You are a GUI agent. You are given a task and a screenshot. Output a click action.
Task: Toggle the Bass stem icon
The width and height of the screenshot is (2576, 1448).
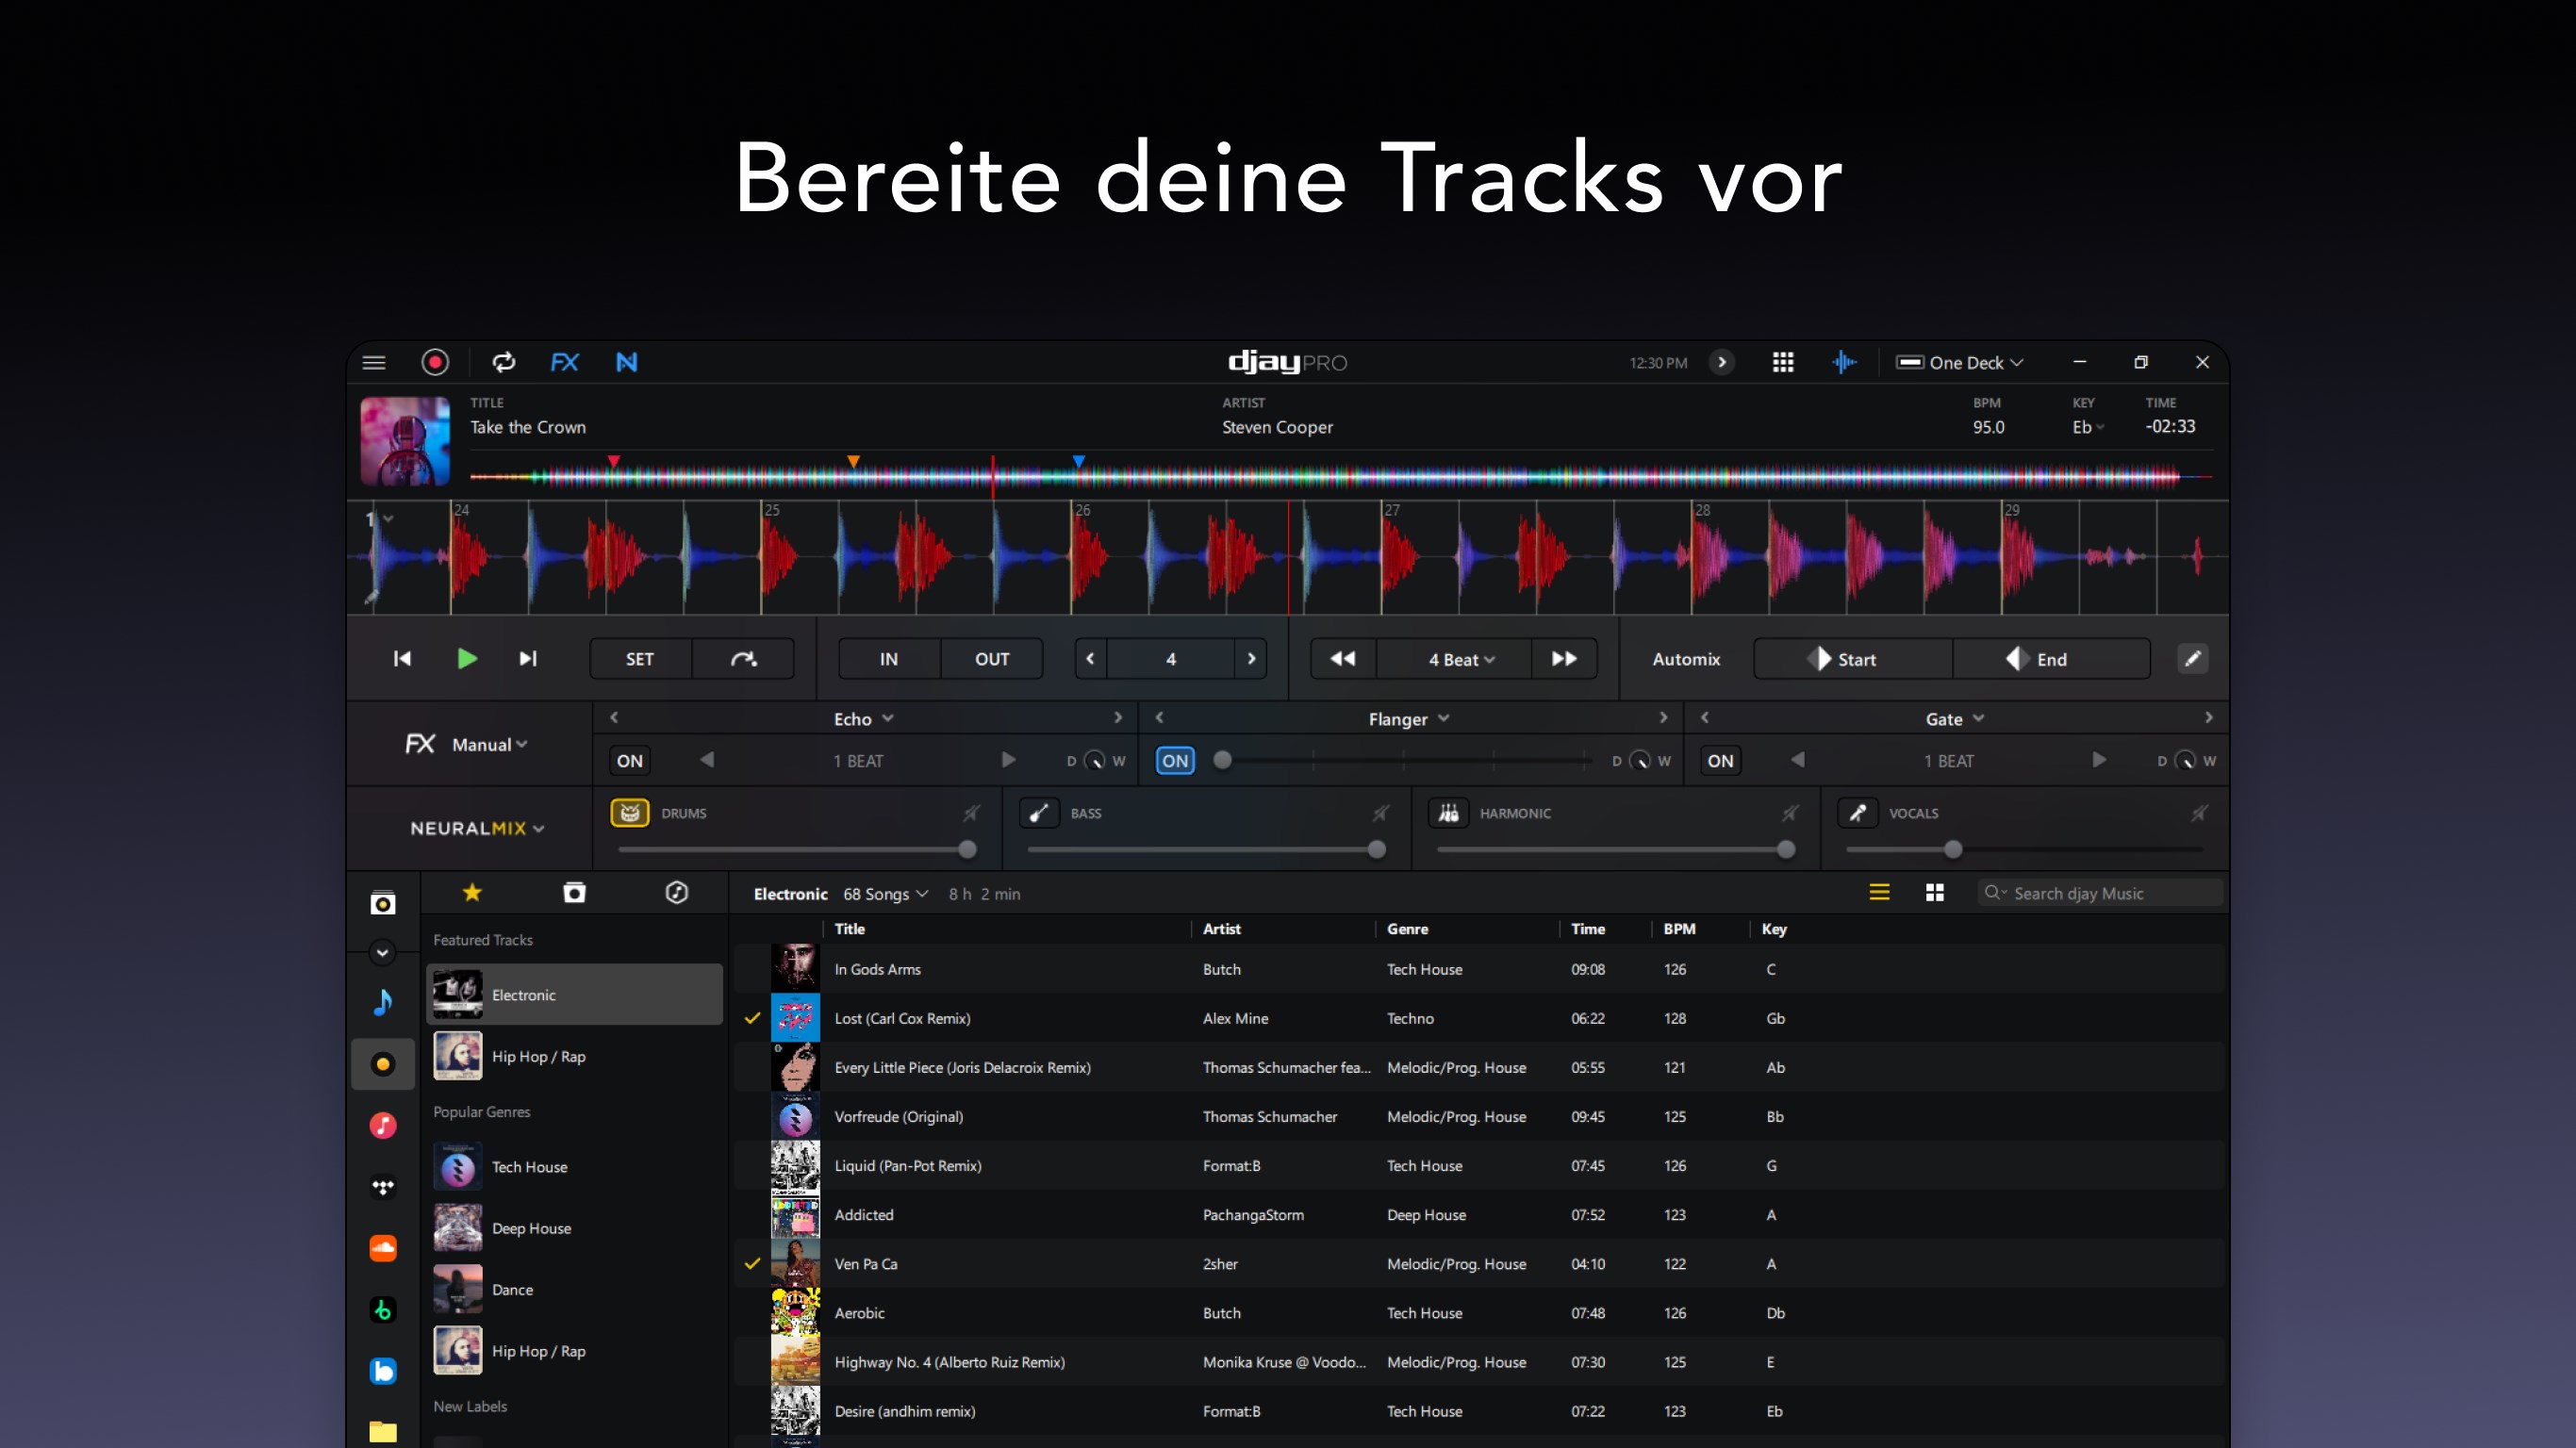(x=1039, y=813)
